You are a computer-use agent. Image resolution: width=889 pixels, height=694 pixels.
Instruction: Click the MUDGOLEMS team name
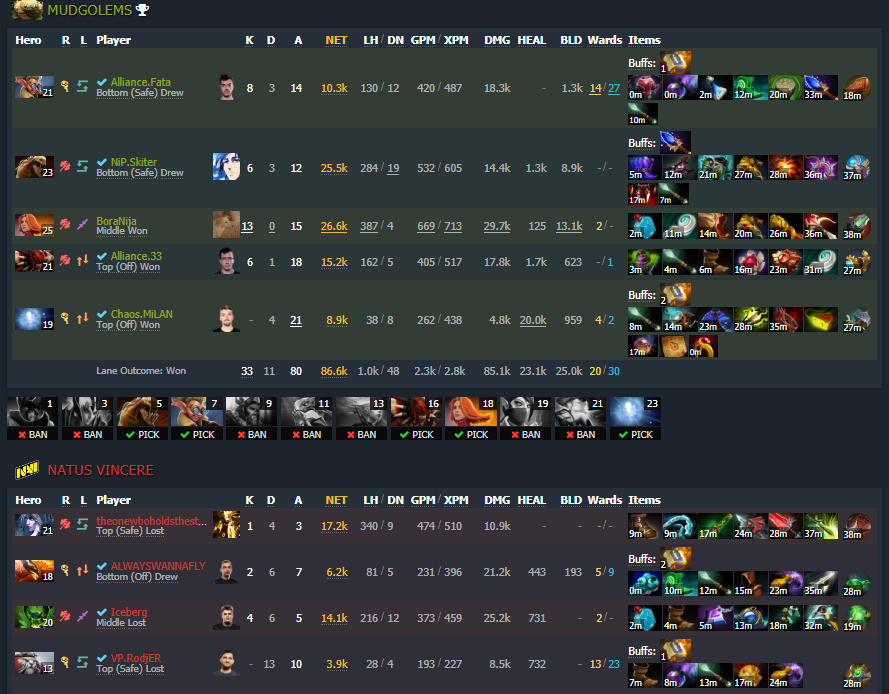coord(90,10)
